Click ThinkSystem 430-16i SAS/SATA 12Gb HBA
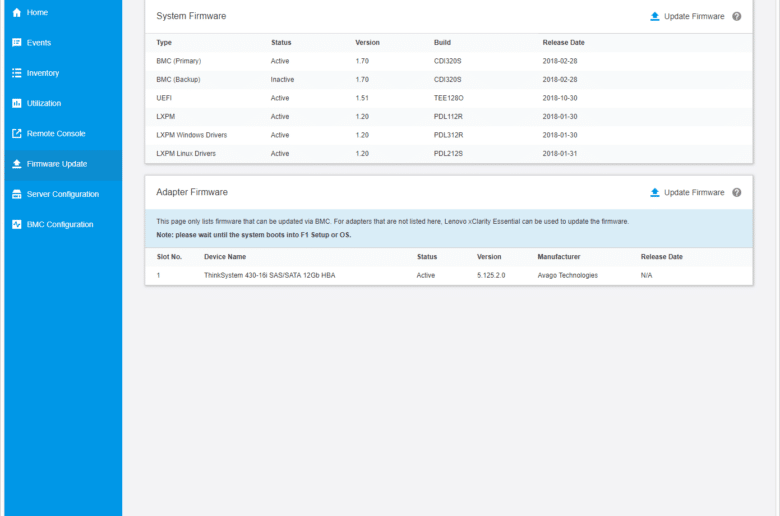Viewport: 780px width, 516px height. click(x=270, y=275)
